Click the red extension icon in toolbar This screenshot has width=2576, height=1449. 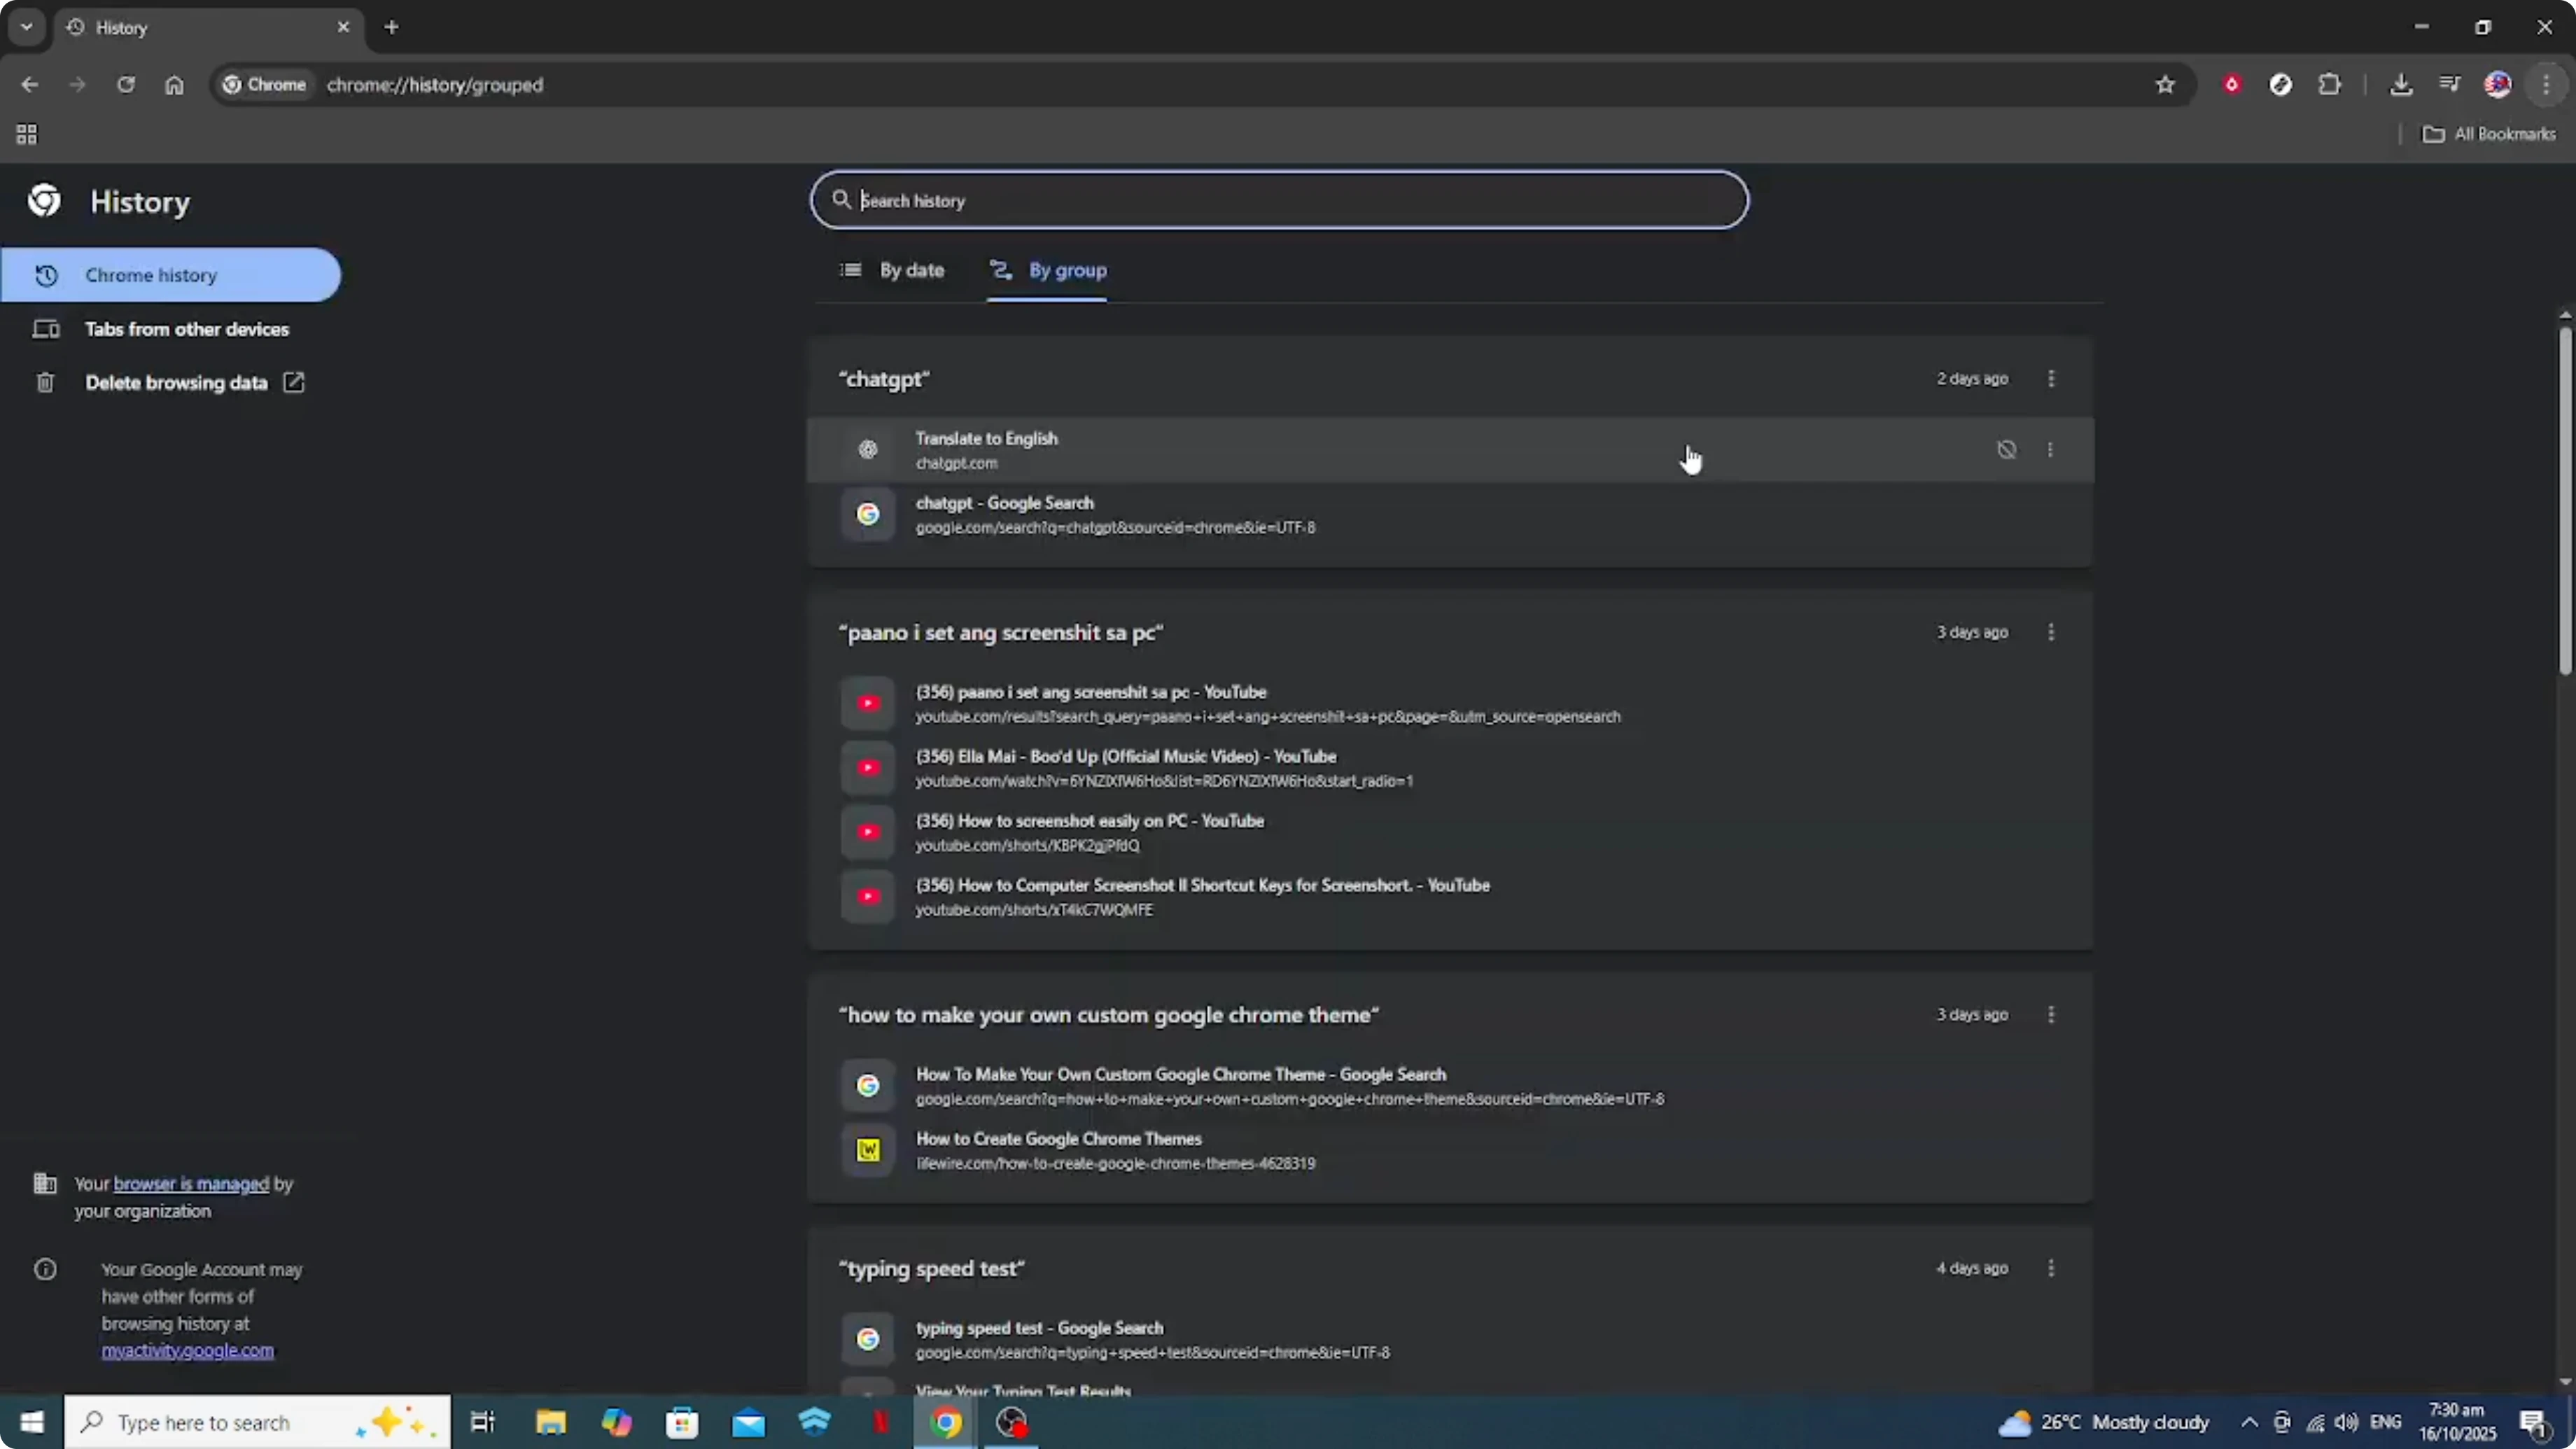pyautogui.click(x=2232, y=84)
